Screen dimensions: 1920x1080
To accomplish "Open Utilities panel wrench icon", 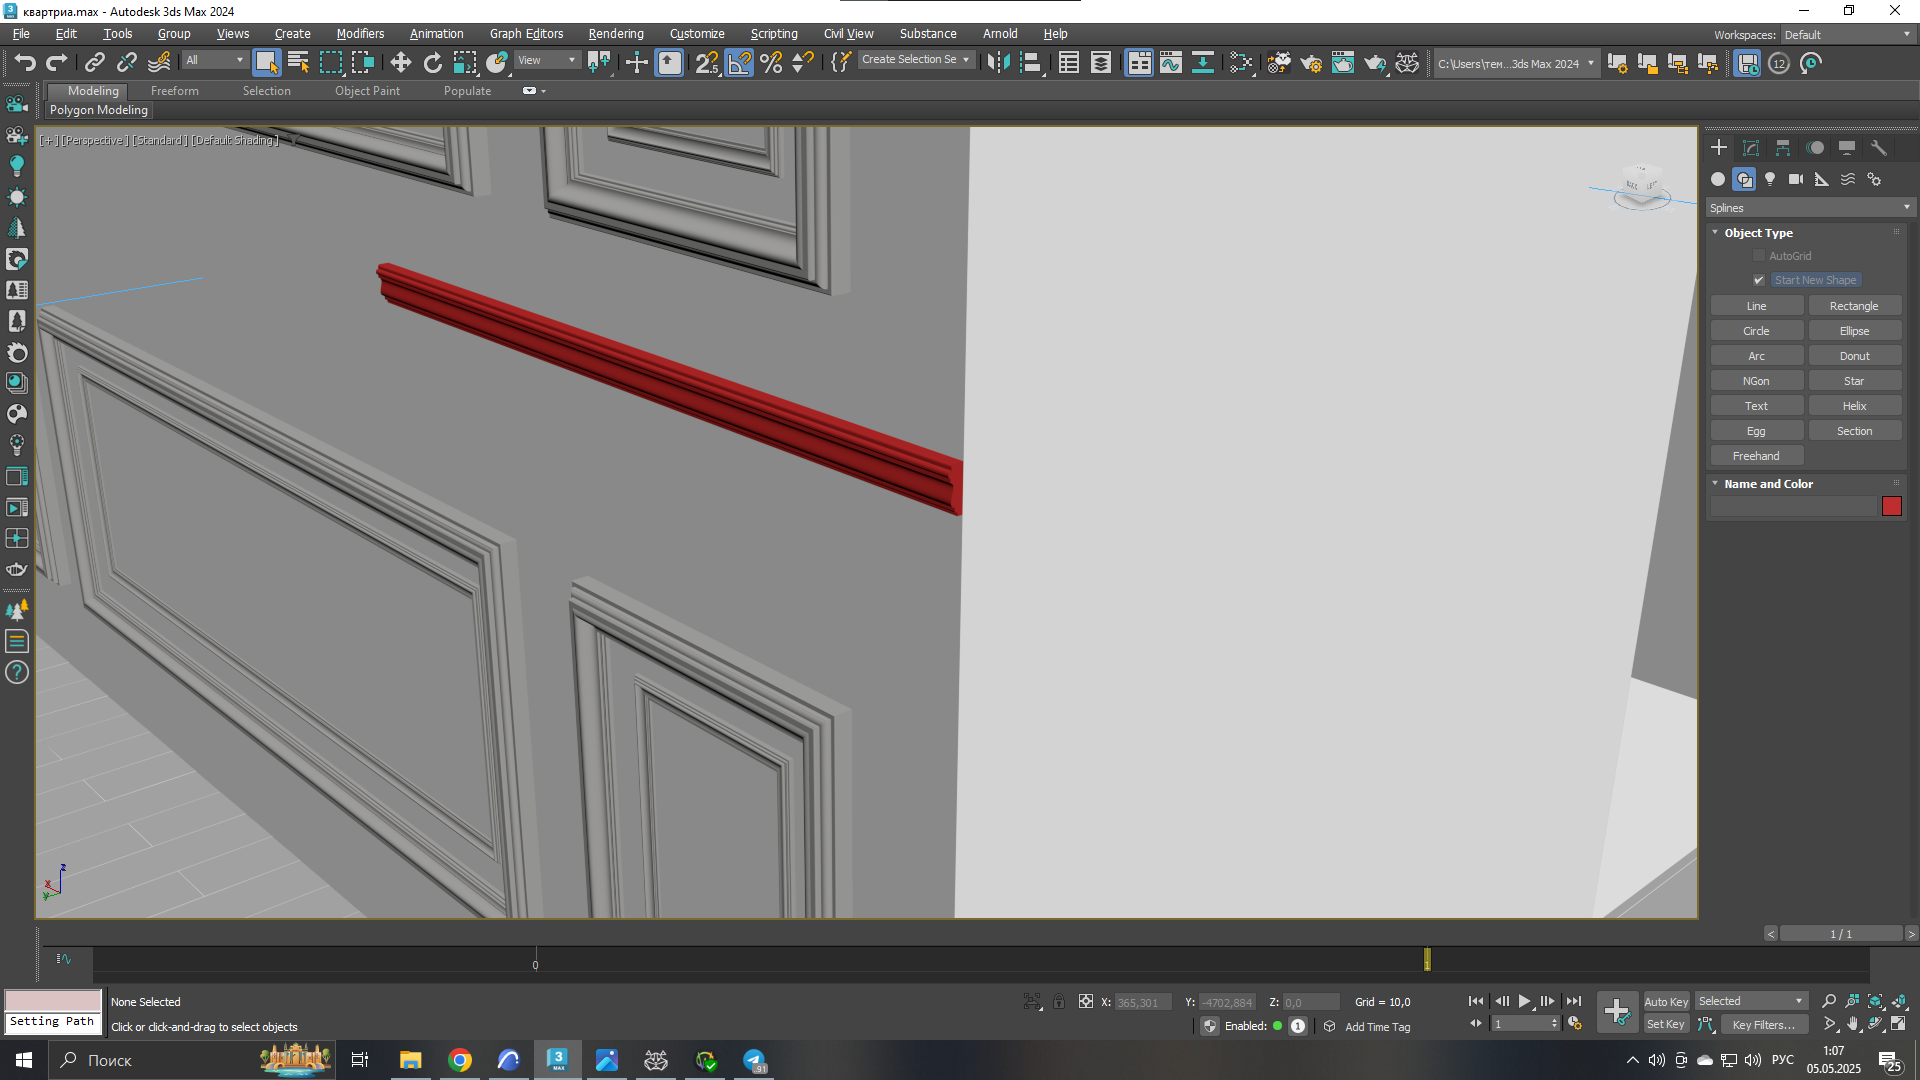I will (x=1879, y=148).
